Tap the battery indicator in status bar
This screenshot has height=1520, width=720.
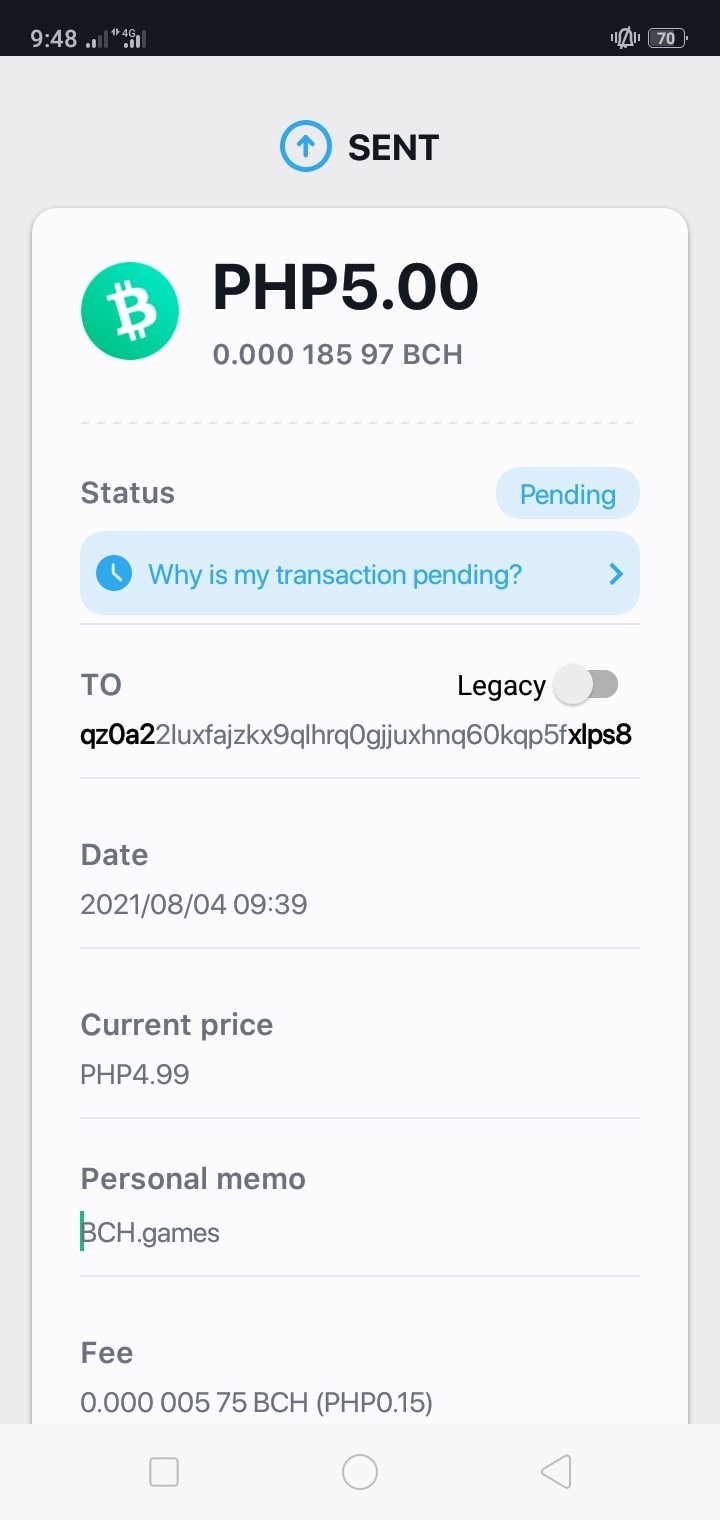point(667,39)
